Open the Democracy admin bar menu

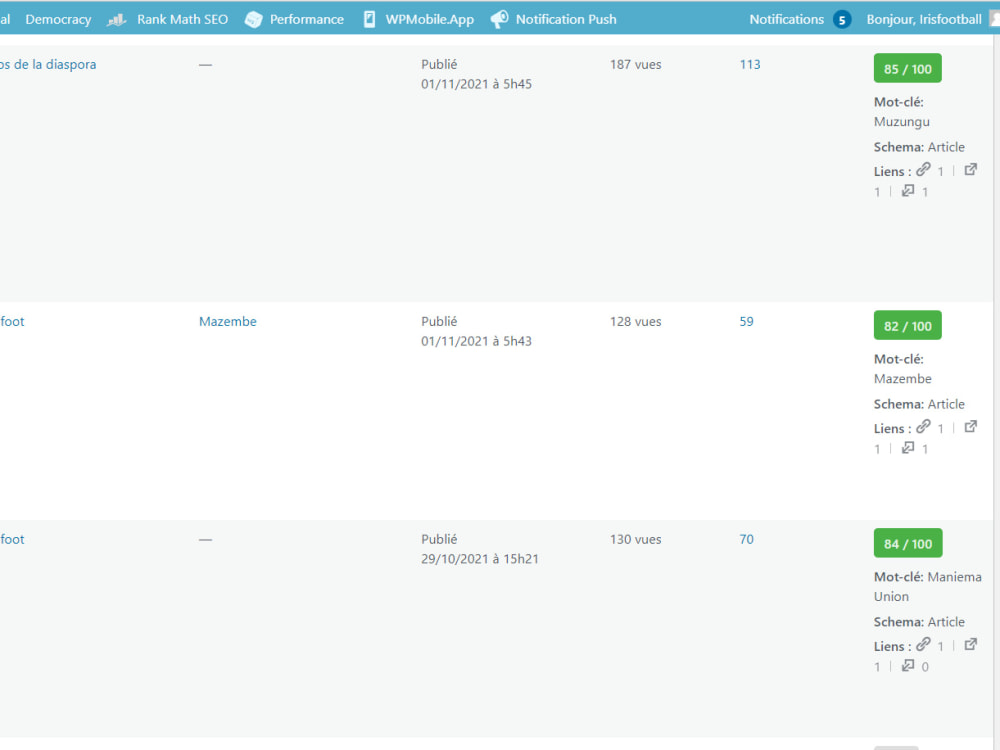(x=58, y=19)
